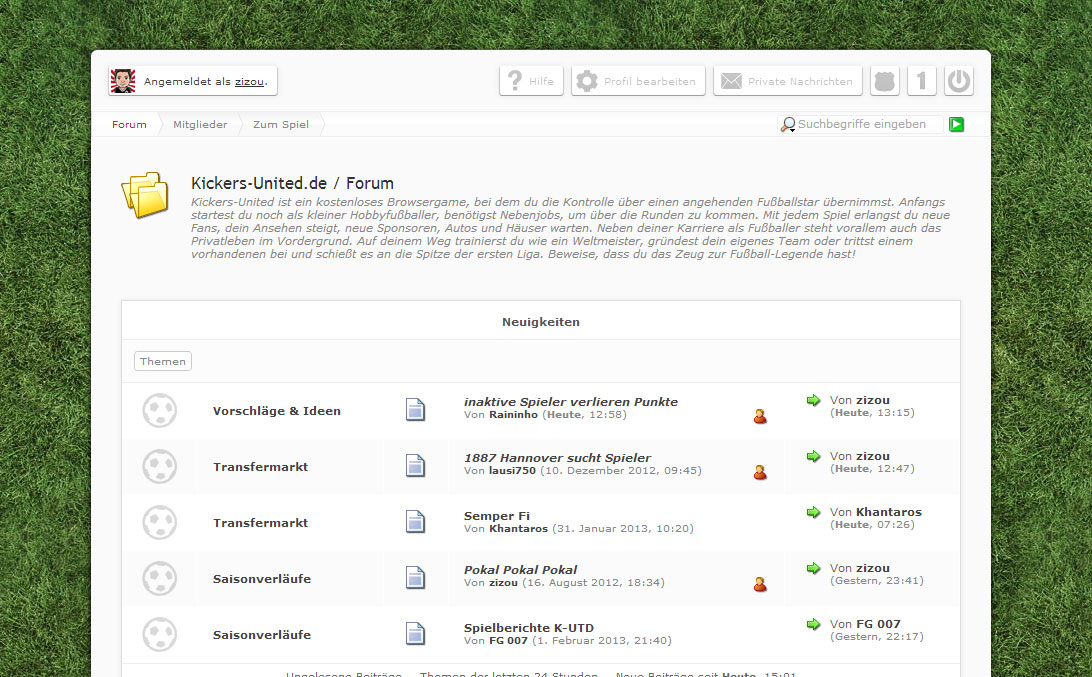Image resolution: width=1092 pixels, height=677 pixels.
Task: Open thread Spielberichte K-UTD
Action: click(529, 628)
